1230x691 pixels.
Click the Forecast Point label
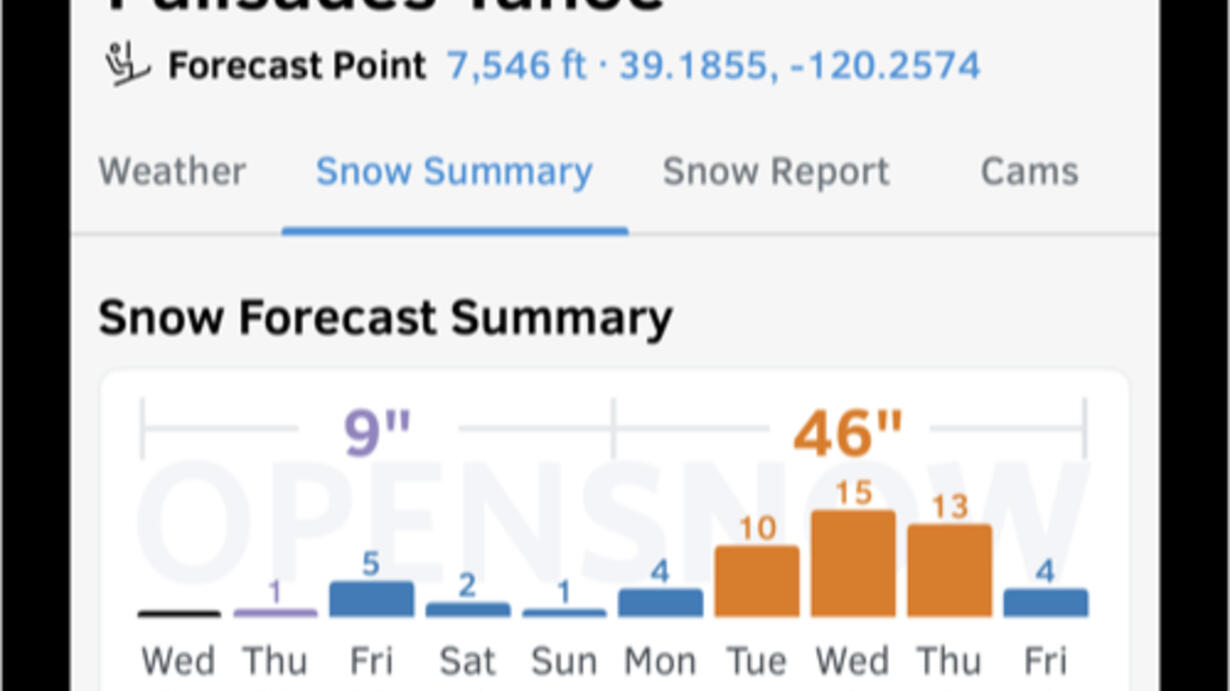coord(297,66)
